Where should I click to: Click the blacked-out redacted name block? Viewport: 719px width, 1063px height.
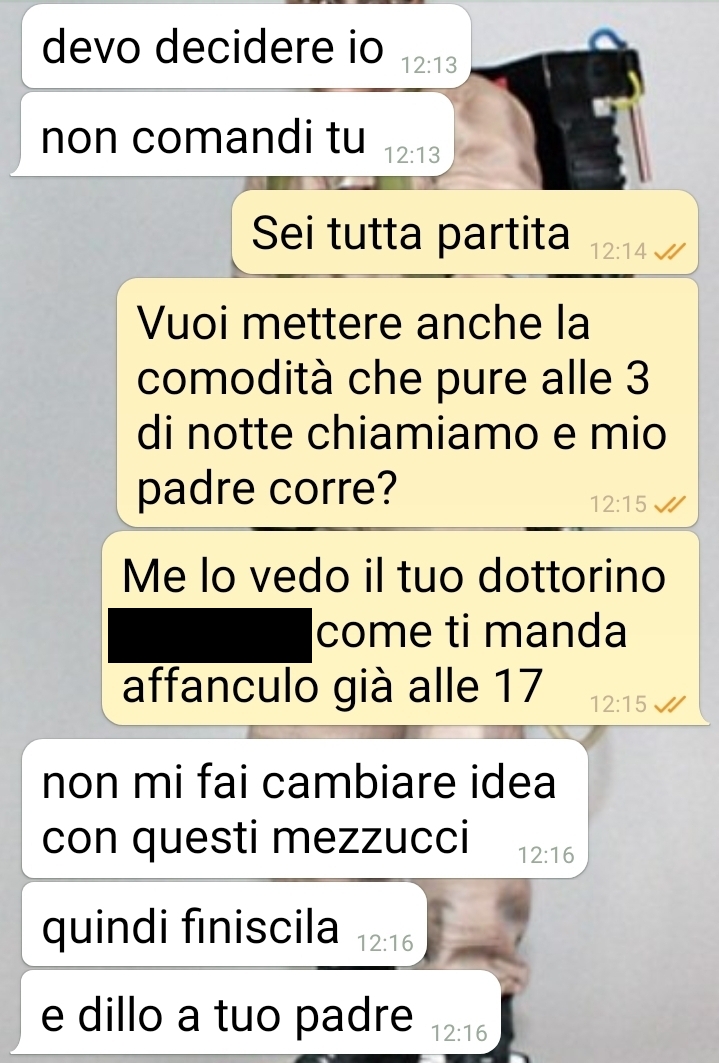(x=210, y=635)
